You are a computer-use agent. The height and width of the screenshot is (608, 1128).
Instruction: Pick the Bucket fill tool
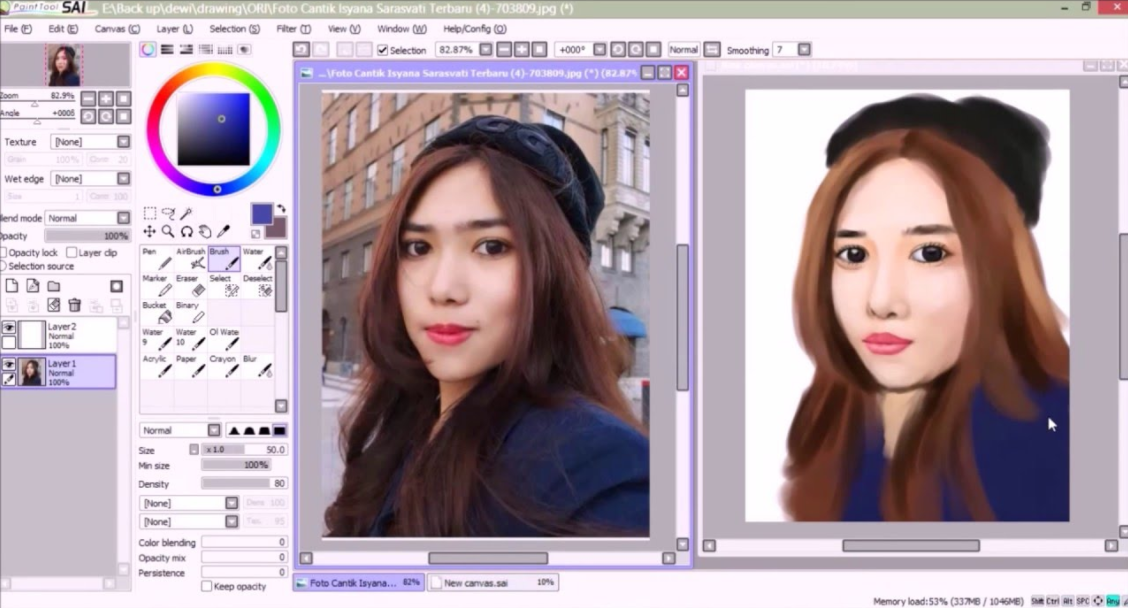point(156,313)
